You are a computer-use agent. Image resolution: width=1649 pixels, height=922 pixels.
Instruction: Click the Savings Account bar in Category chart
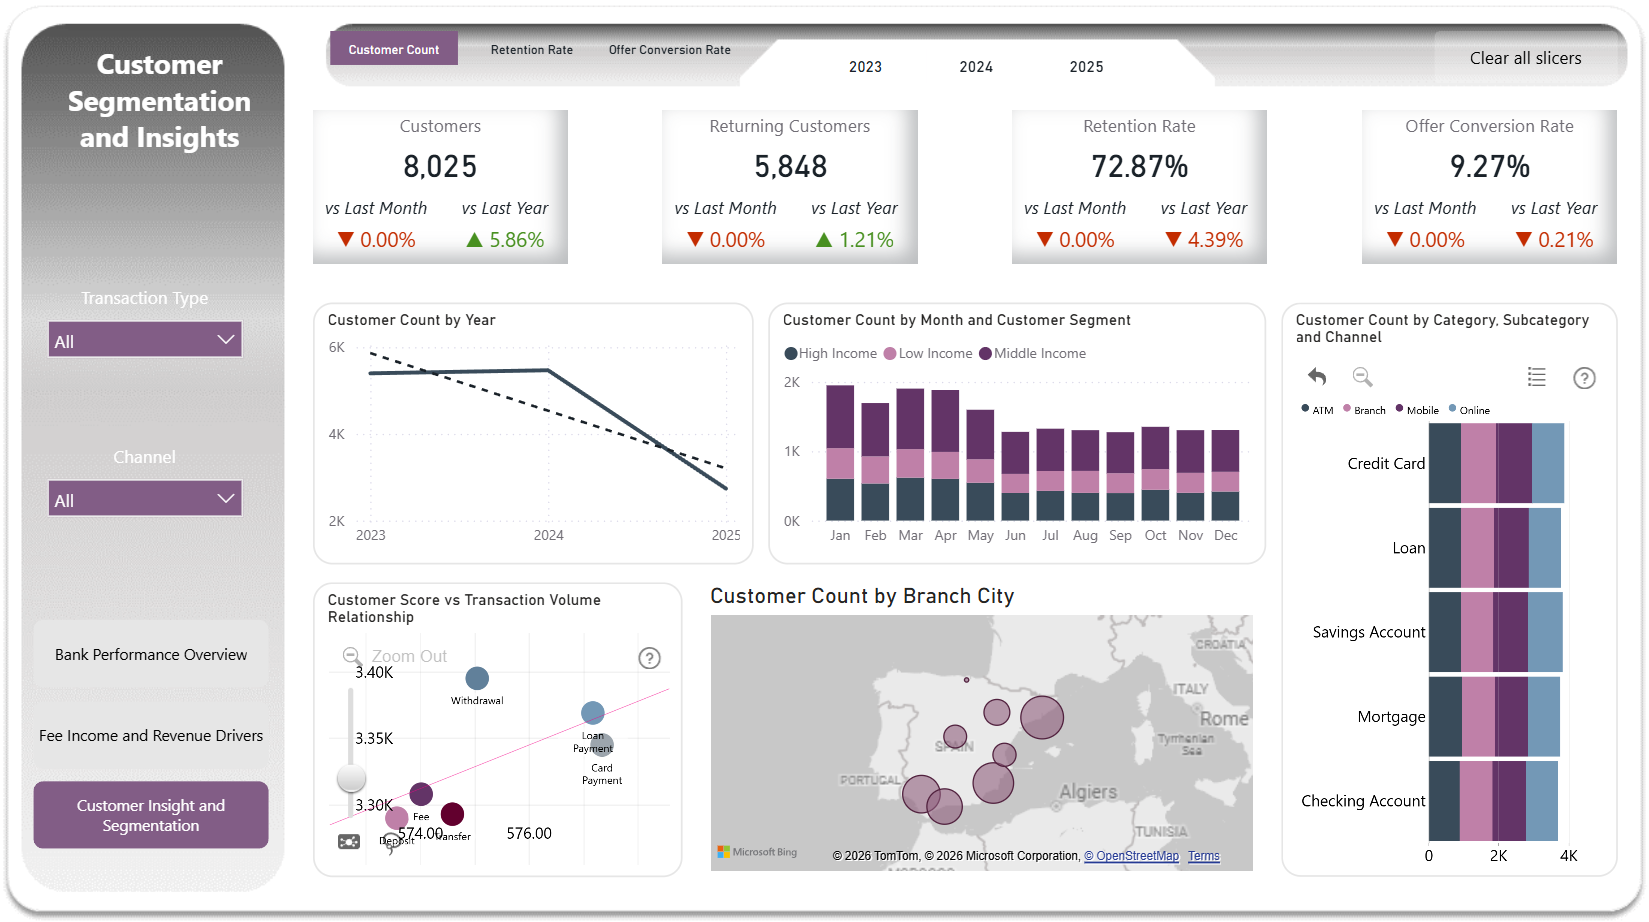1495,632
